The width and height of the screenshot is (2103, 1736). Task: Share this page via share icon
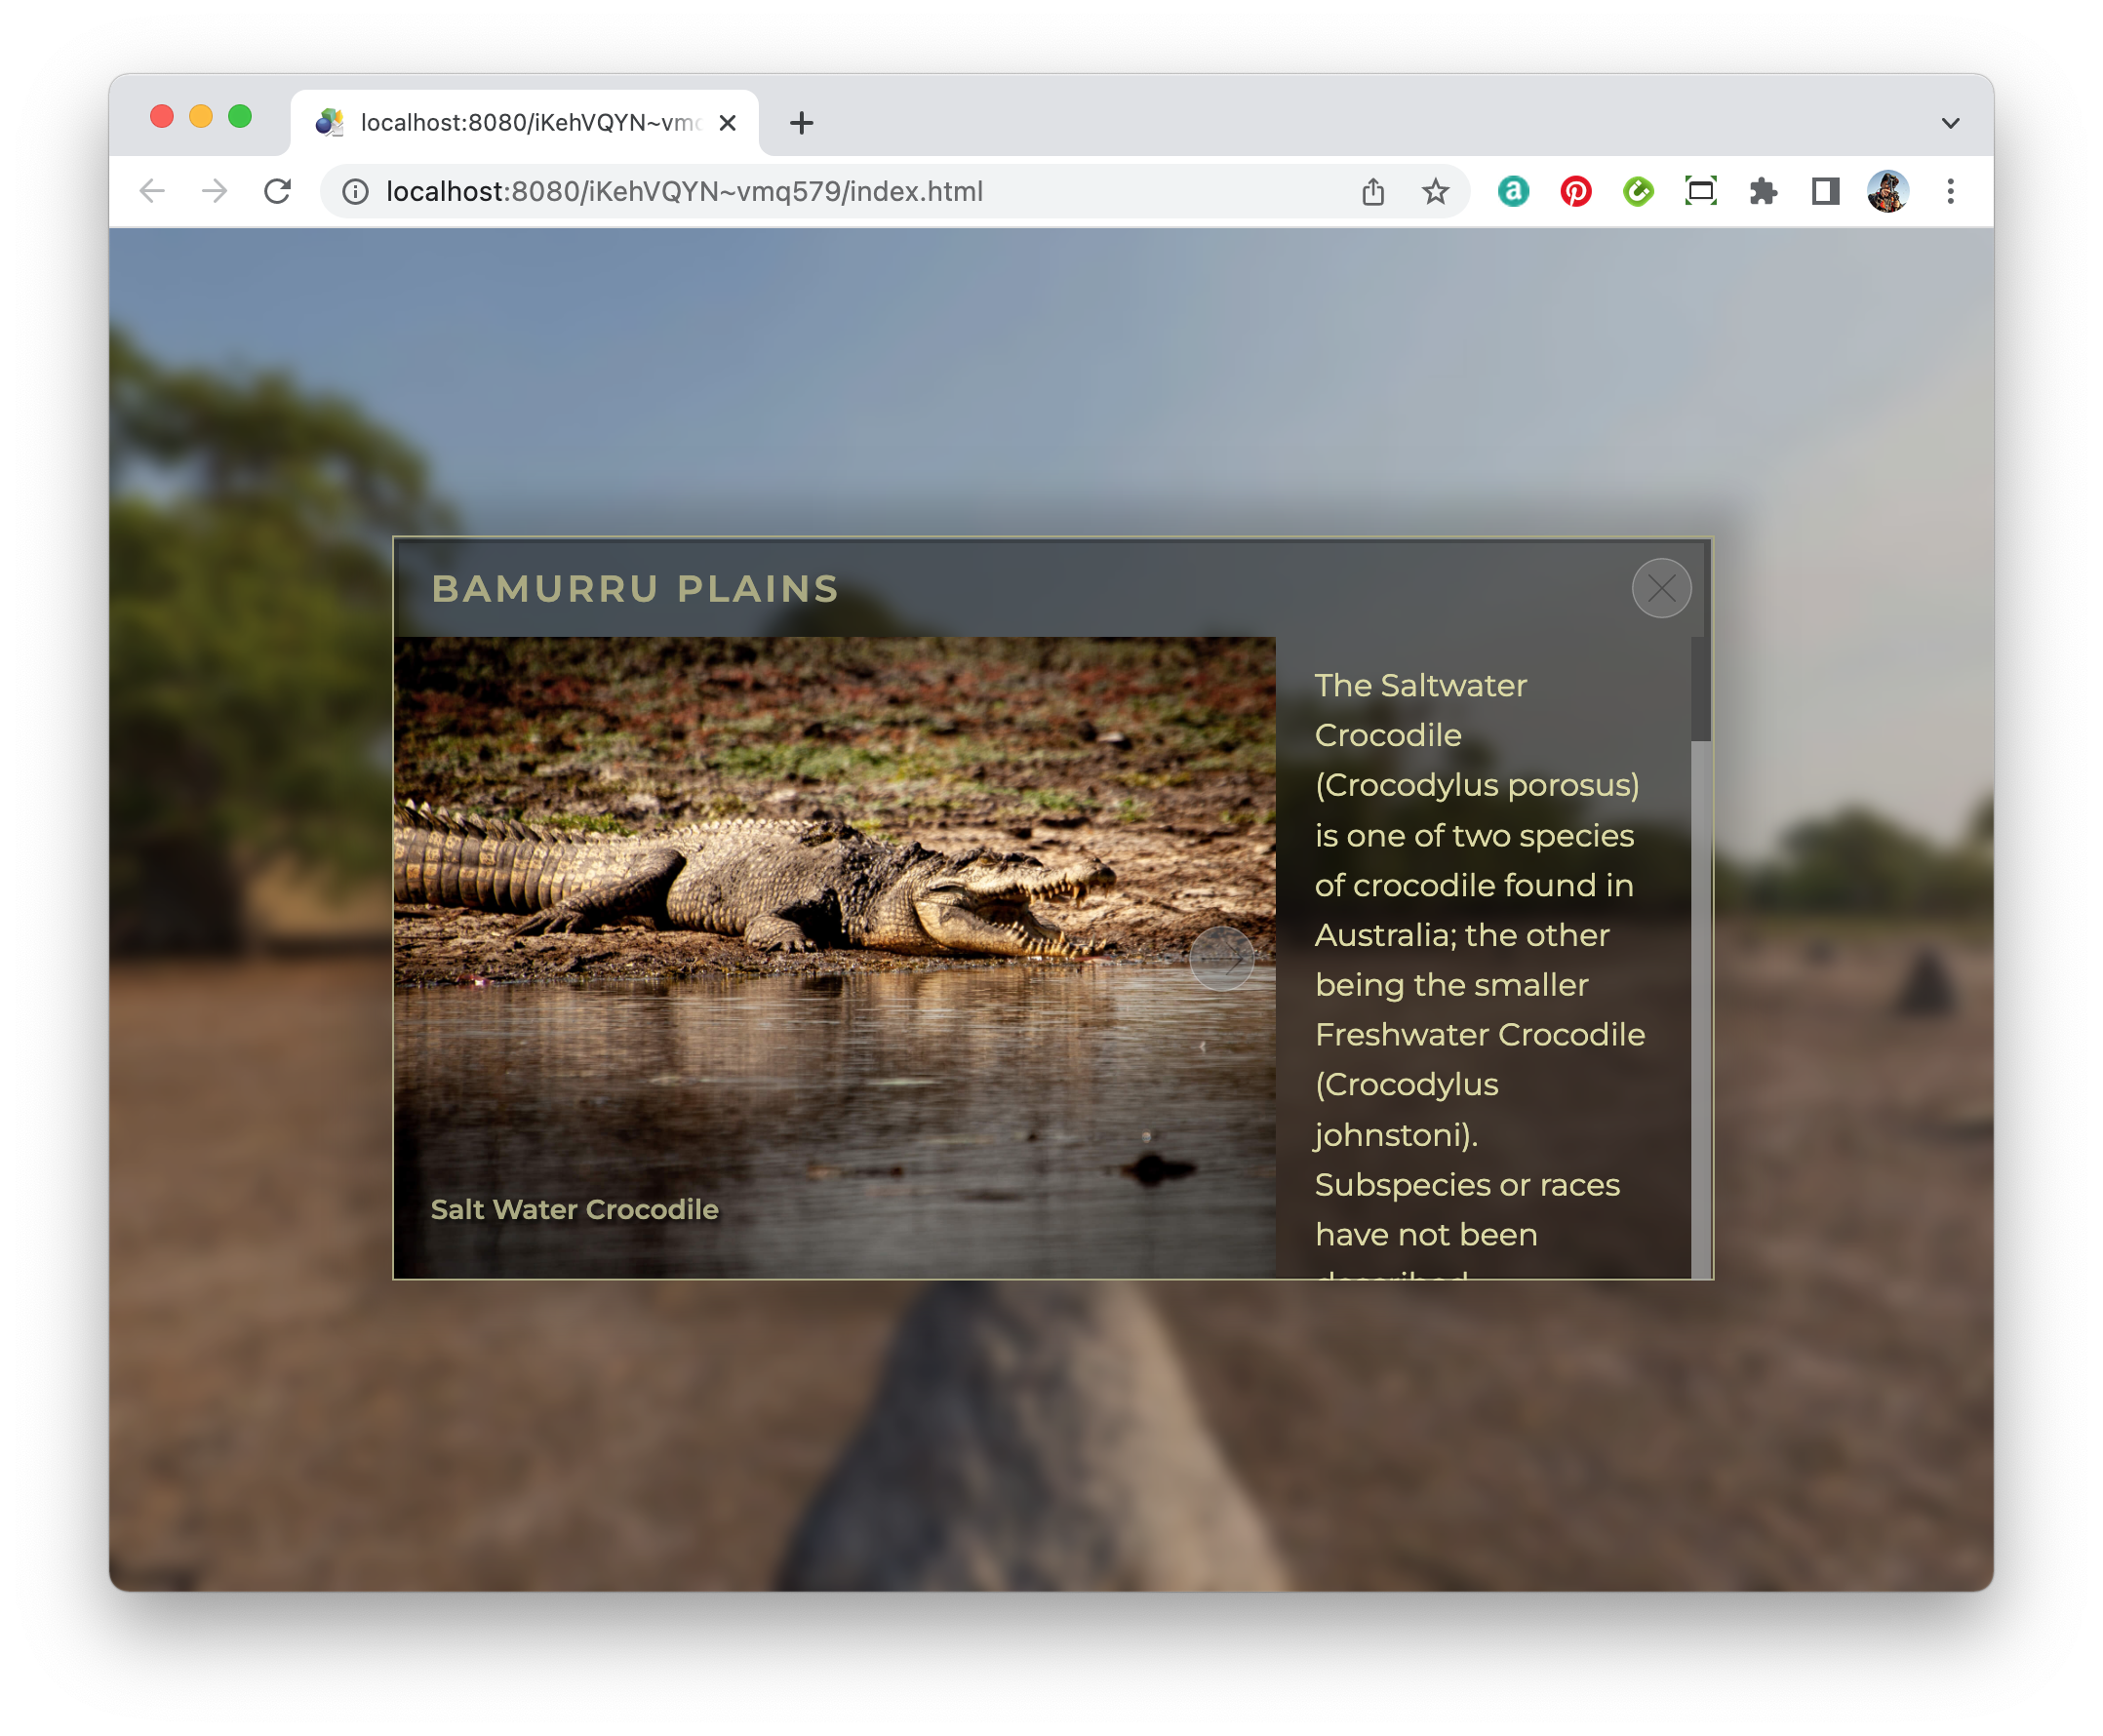pos(1372,191)
